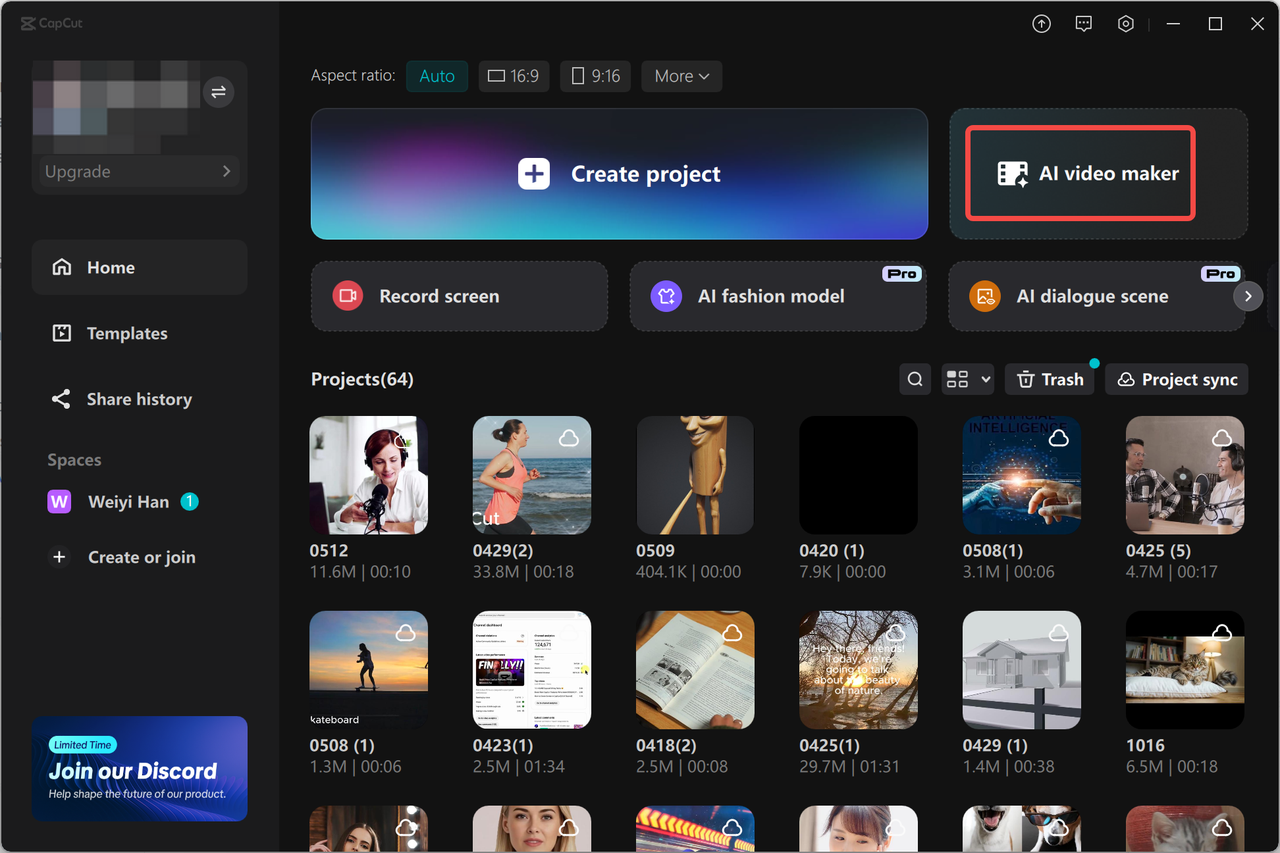Click the cloud icon on project 0418(2)
The height and width of the screenshot is (853, 1280).
[x=732, y=633]
